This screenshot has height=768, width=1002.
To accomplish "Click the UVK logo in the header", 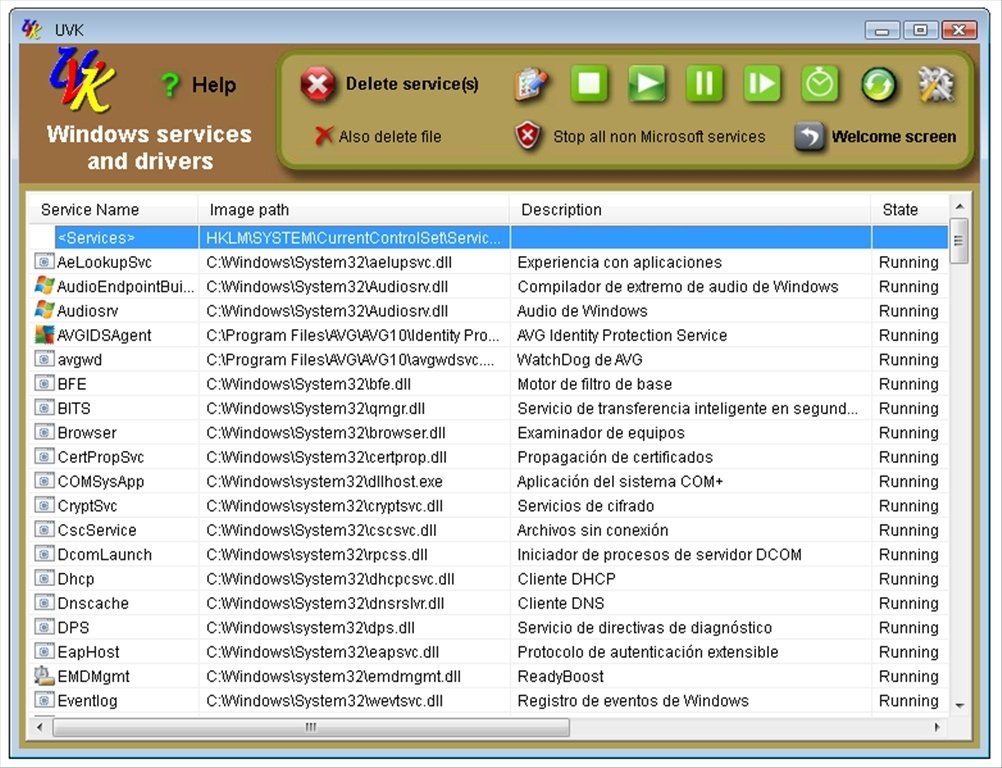I will point(81,81).
